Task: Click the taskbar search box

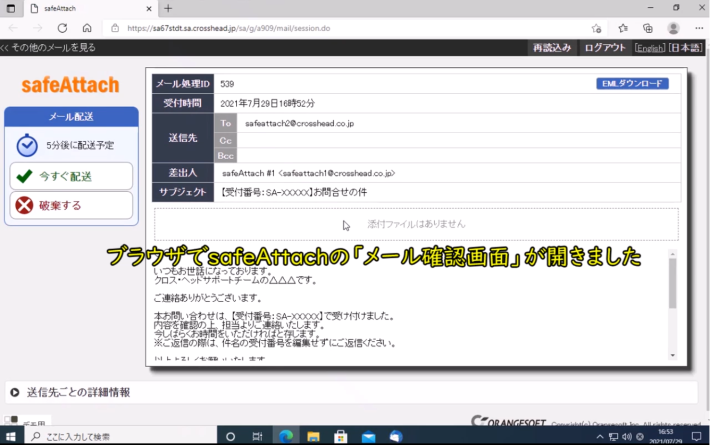Action: point(119,436)
